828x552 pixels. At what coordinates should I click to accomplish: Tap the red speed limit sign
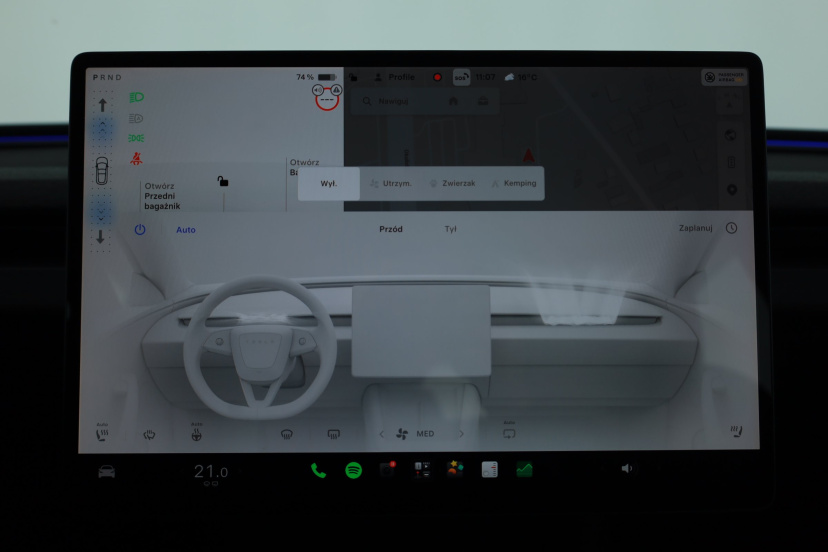(327, 99)
